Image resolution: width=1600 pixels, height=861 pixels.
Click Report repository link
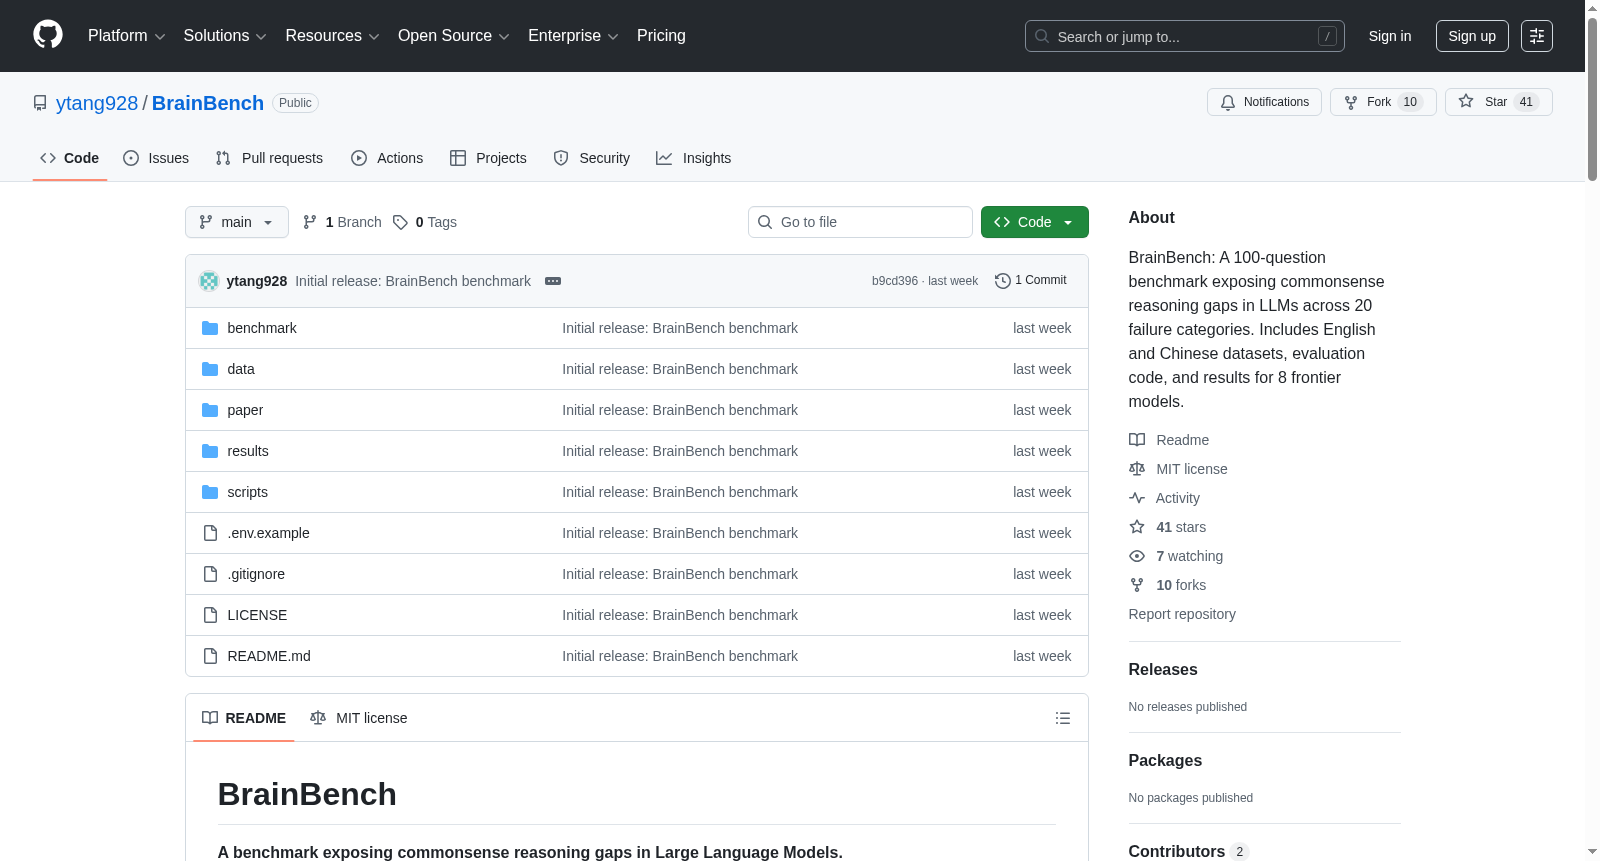point(1182,614)
